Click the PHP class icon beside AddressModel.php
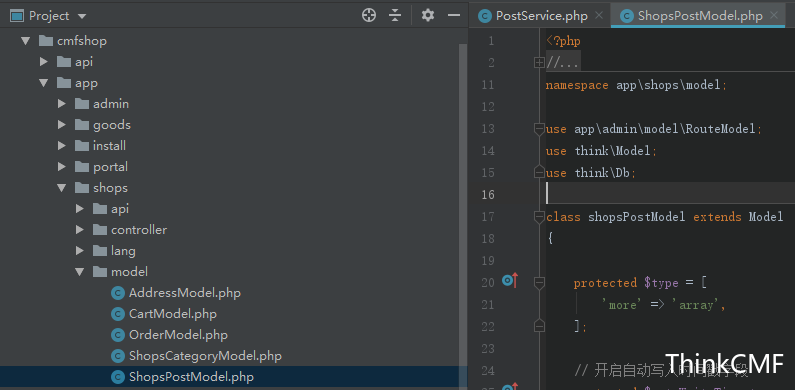 [x=118, y=293]
